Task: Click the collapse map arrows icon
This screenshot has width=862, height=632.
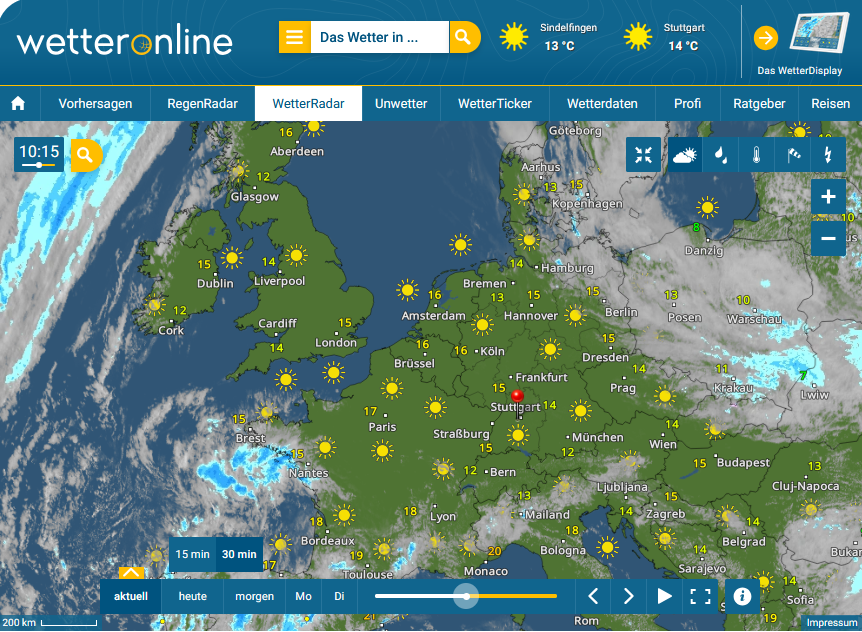Action: point(644,155)
